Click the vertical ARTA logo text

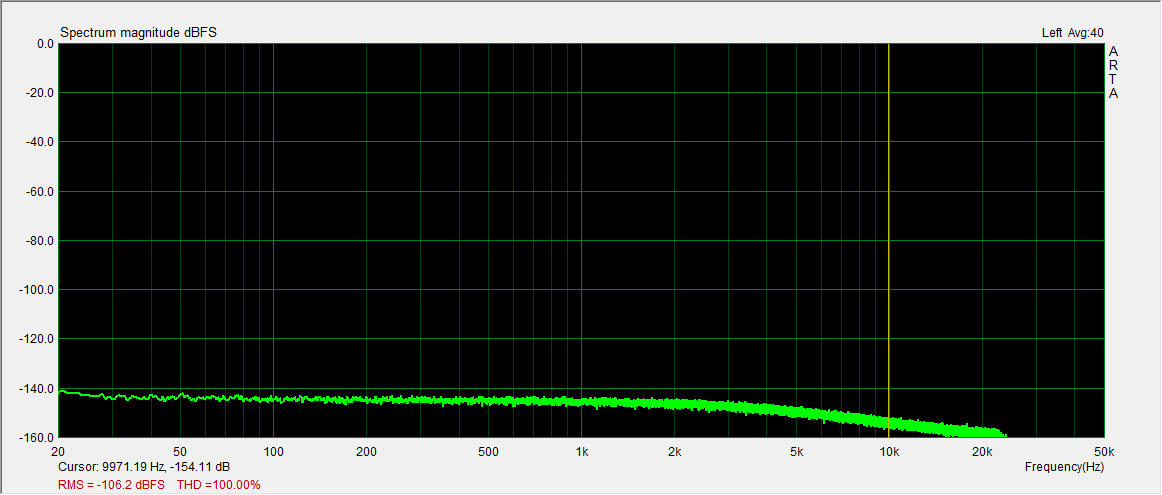click(1113, 72)
